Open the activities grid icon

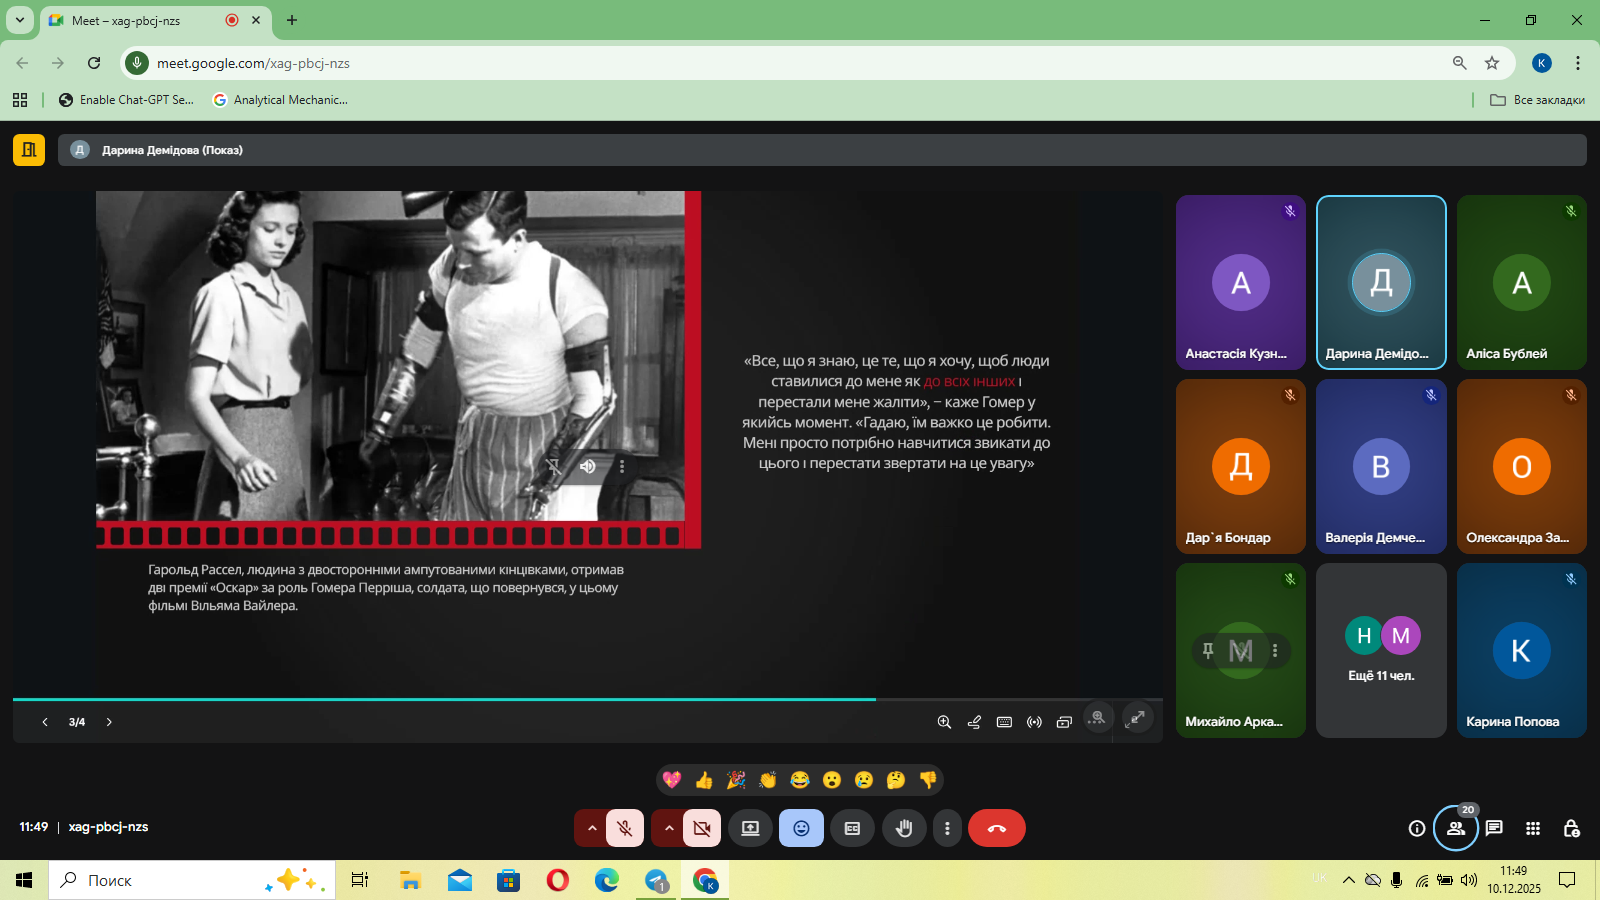[1533, 828]
